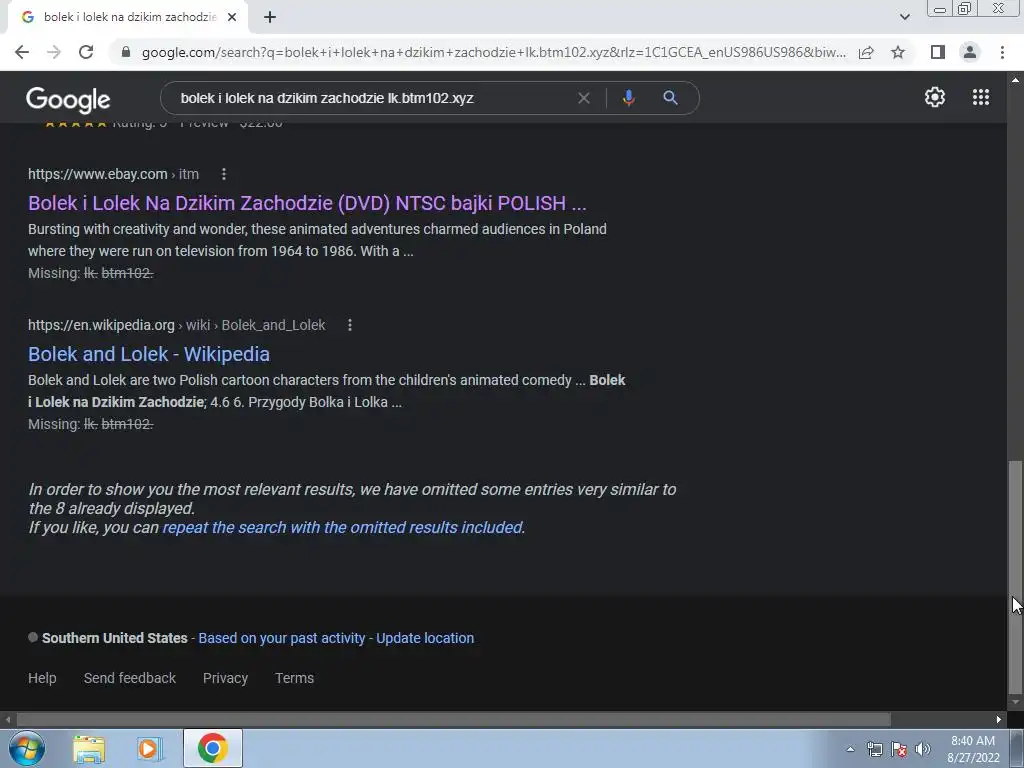Open the Bolek and Lolek Wikipedia result
The width and height of the screenshot is (1024, 768).
(149, 354)
